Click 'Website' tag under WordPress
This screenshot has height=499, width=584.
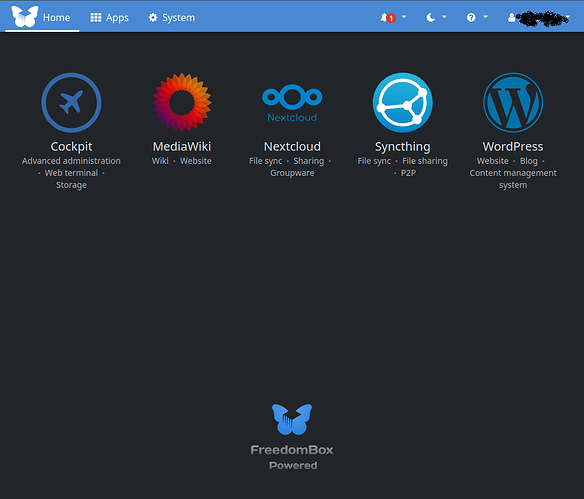pos(492,161)
